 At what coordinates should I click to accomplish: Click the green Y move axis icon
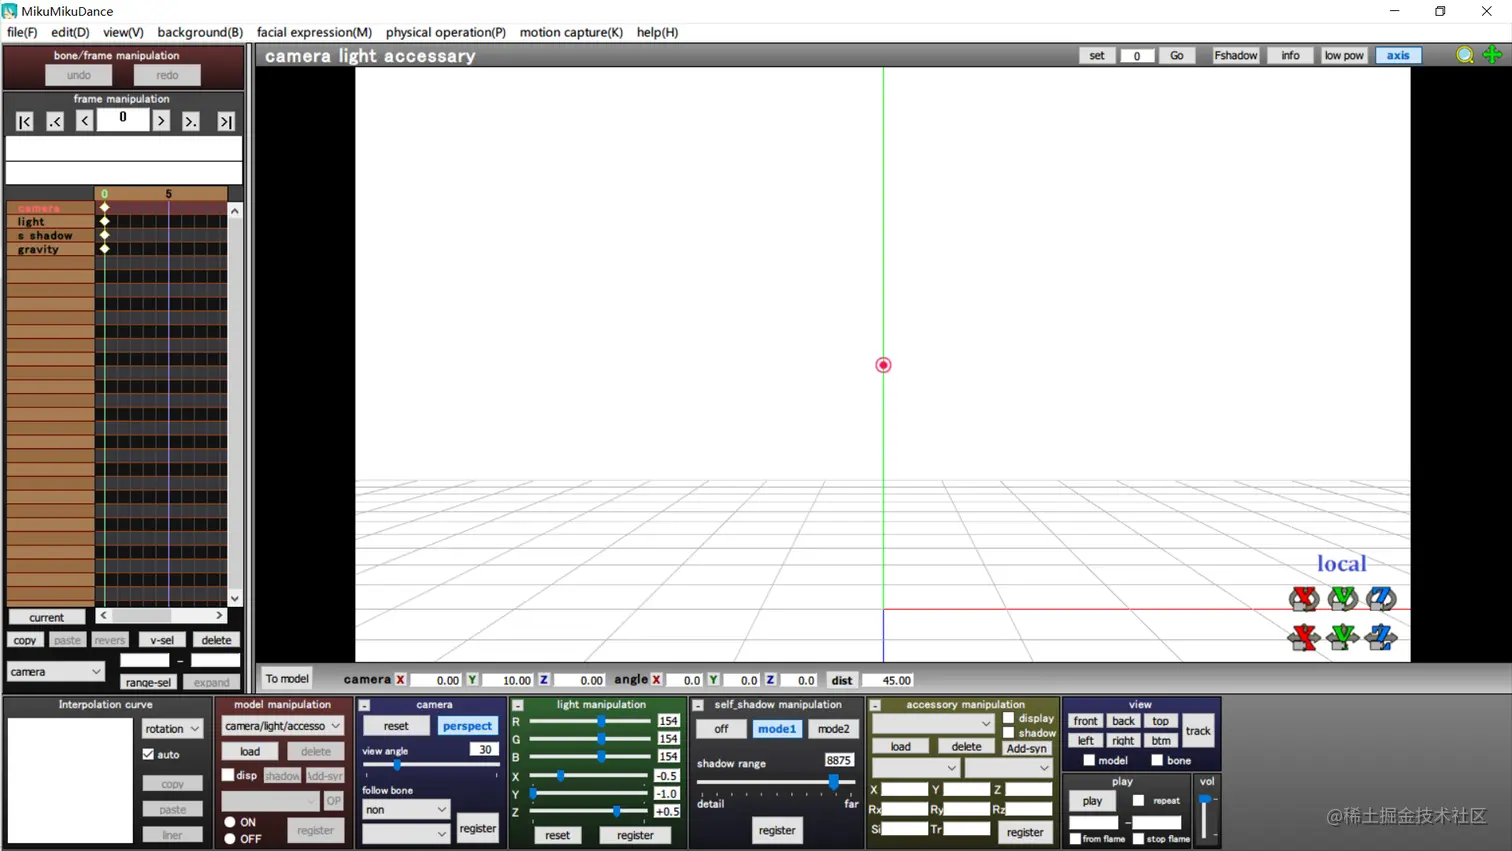pyautogui.click(x=1342, y=636)
